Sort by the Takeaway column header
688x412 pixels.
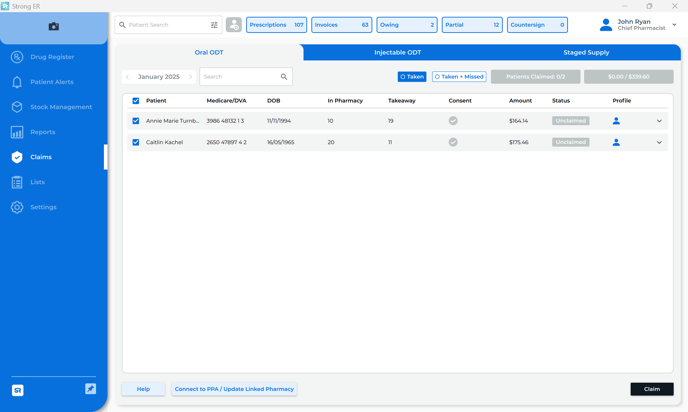click(x=401, y=101)
